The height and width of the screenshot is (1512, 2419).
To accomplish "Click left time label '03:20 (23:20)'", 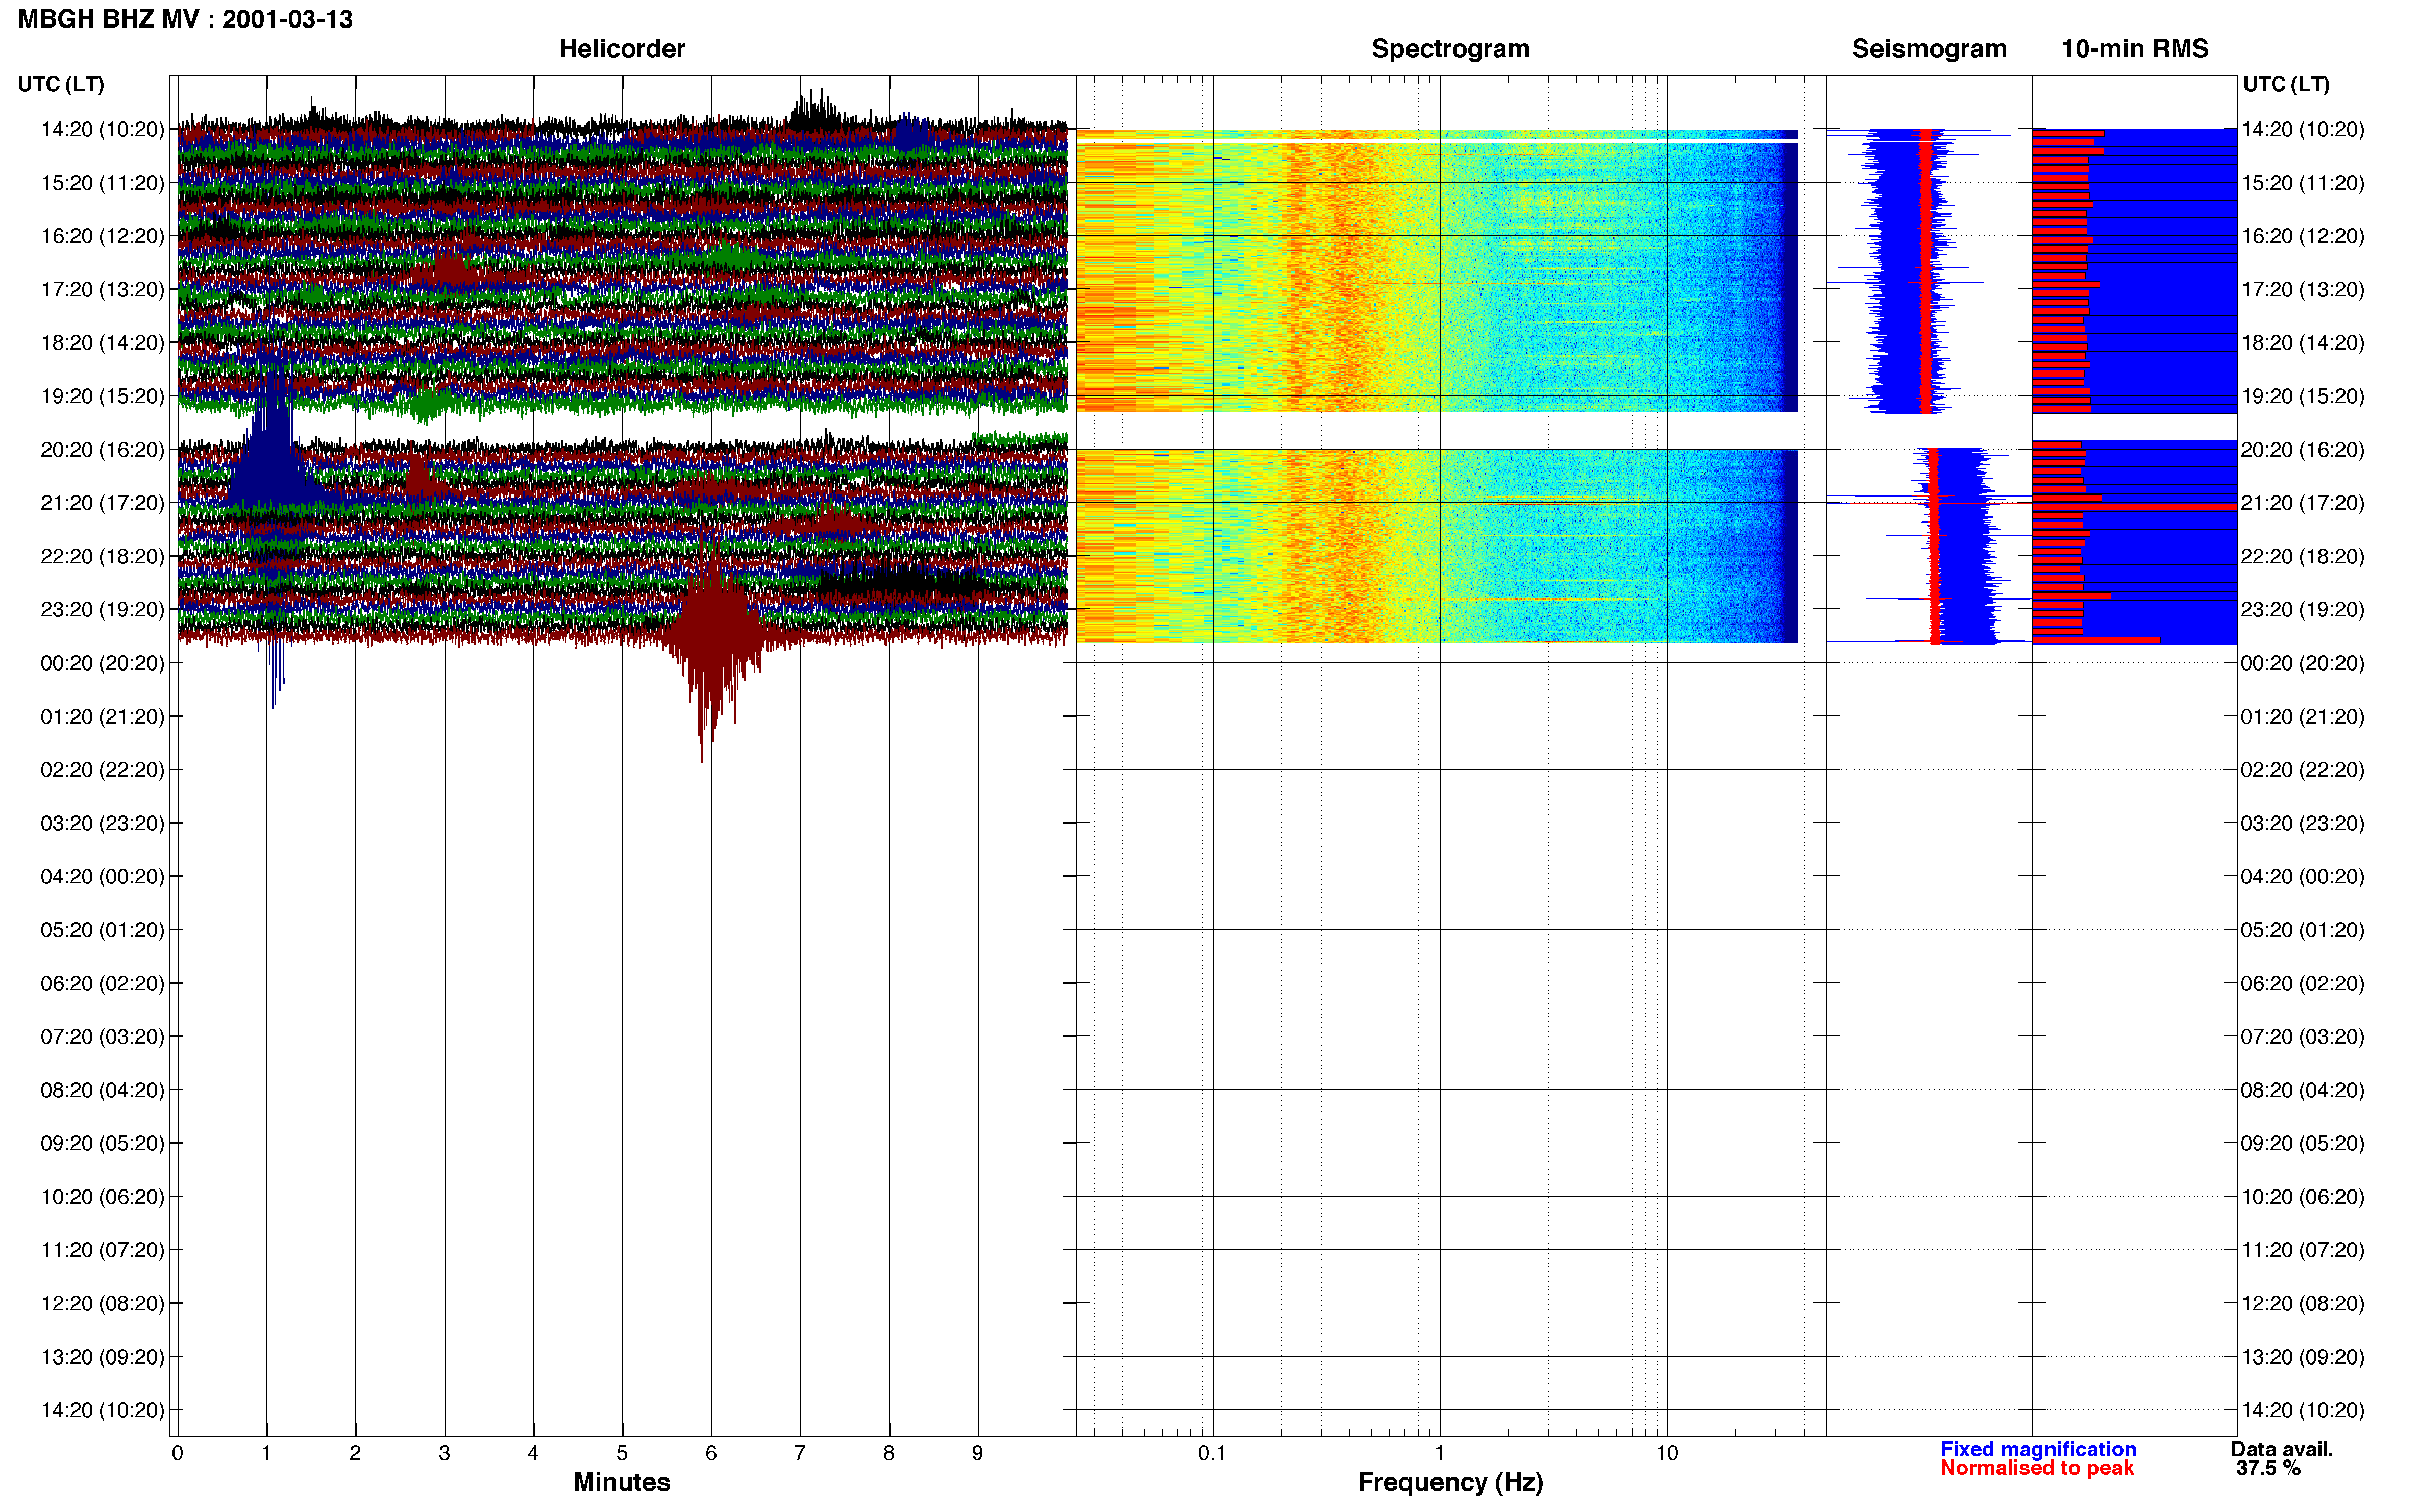I will (x=102, y=823).
